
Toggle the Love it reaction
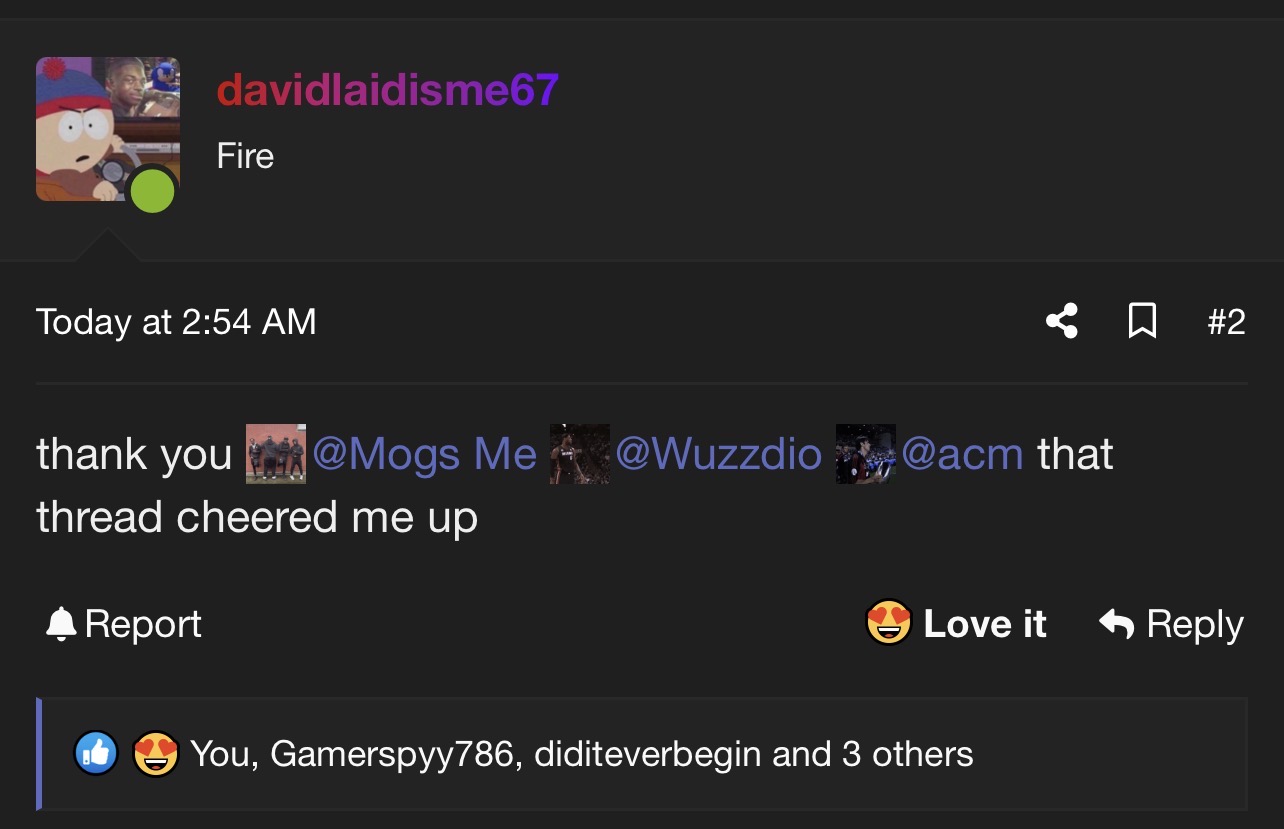pyautogui.click(x=955, y=624)
